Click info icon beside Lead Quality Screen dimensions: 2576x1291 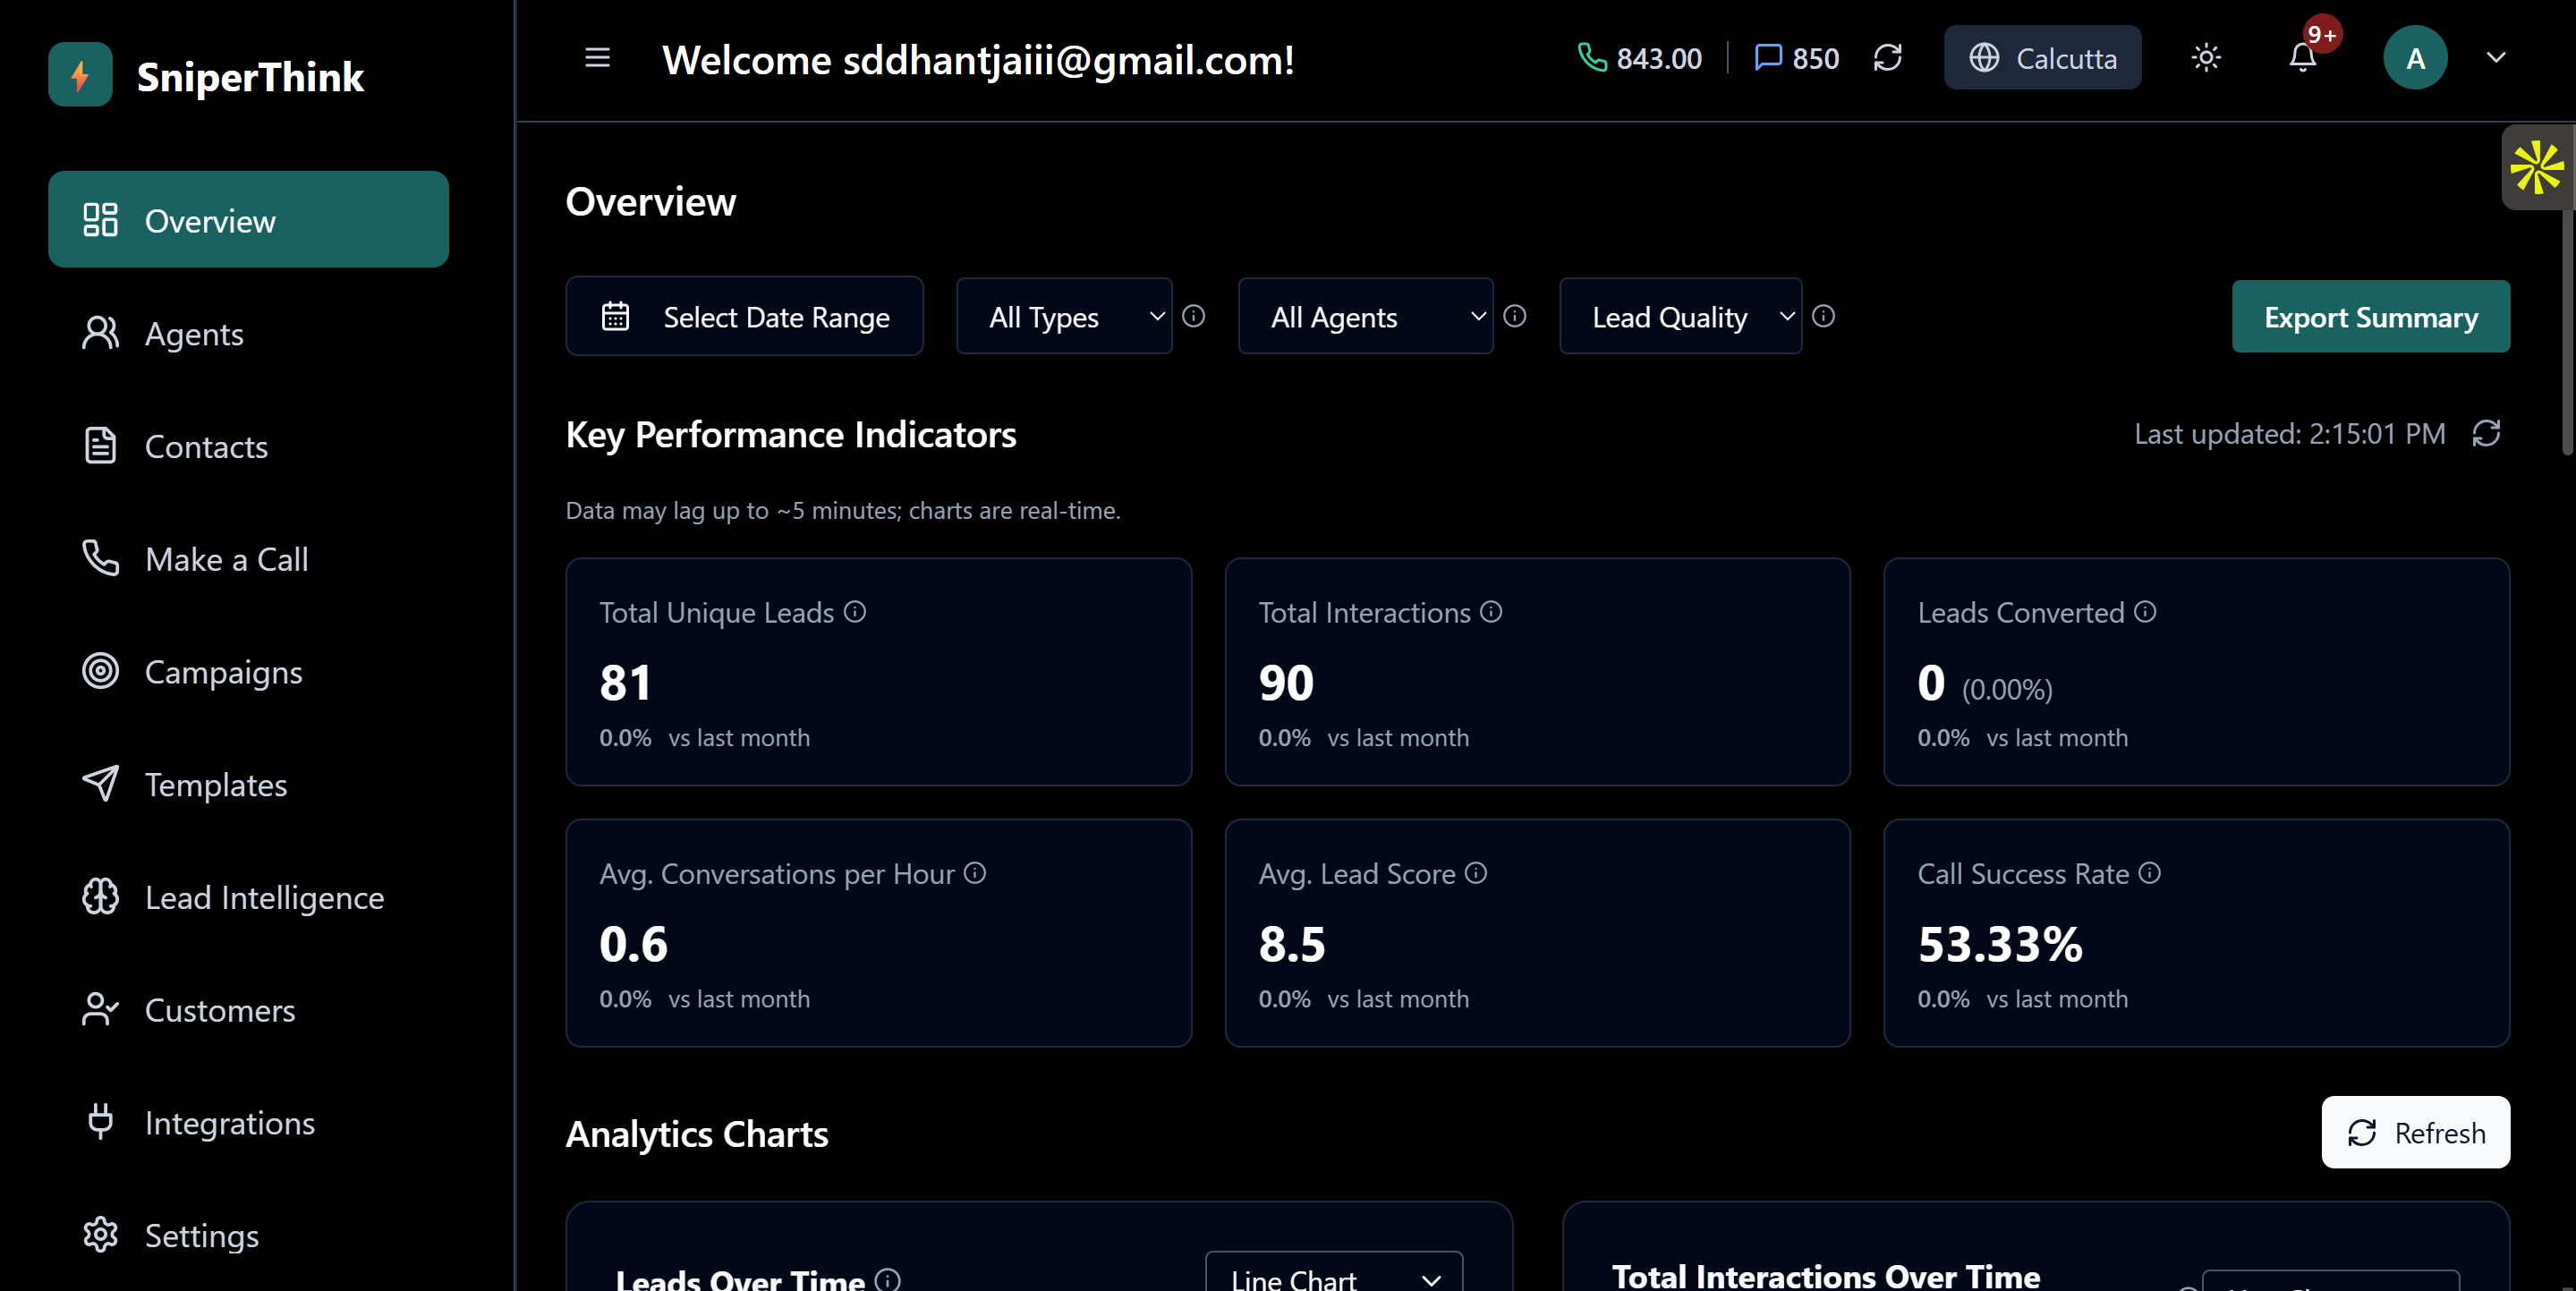1823,316
